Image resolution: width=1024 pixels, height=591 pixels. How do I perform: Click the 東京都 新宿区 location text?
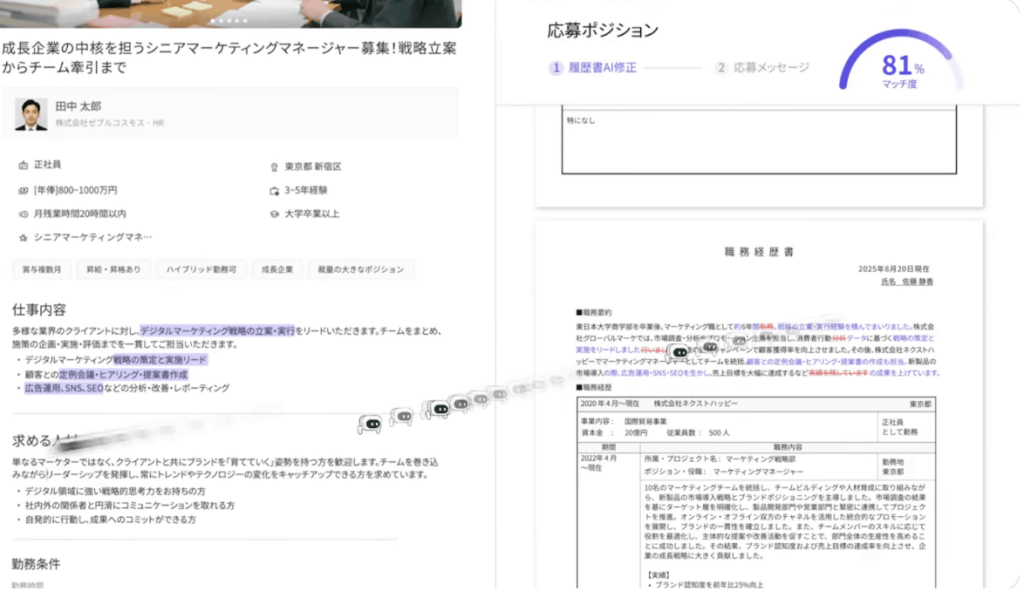tap(313, 167)
